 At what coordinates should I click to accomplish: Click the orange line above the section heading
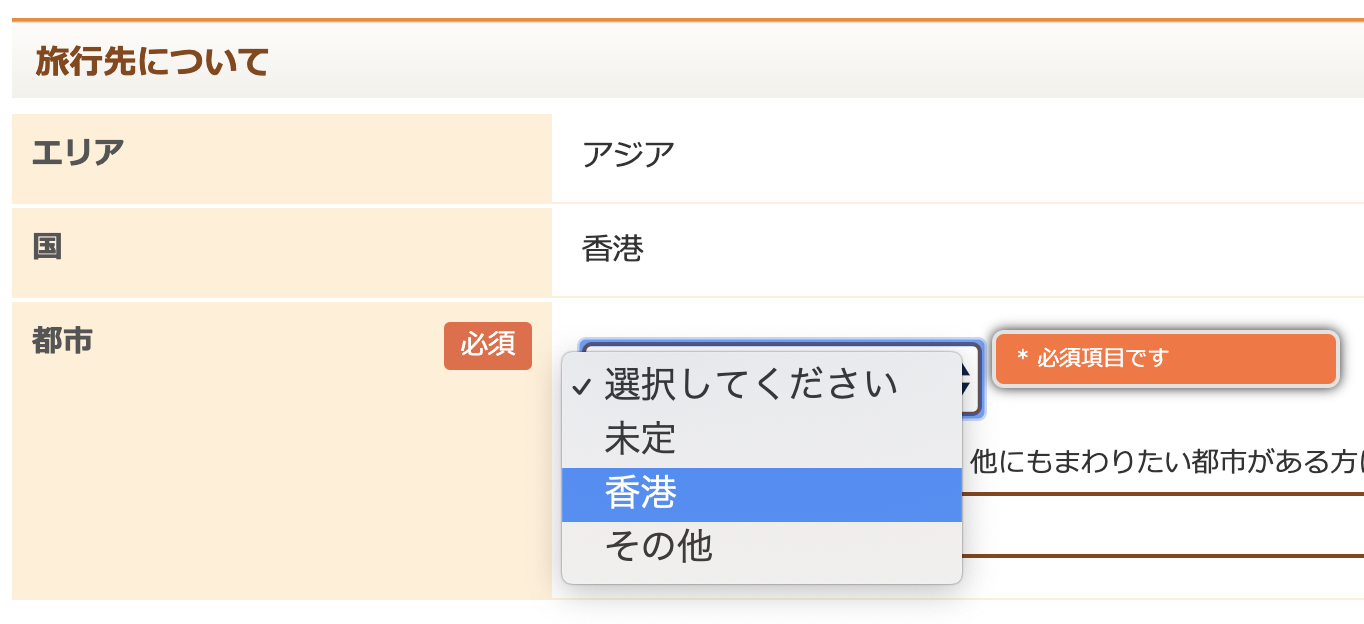click(682, 20)
